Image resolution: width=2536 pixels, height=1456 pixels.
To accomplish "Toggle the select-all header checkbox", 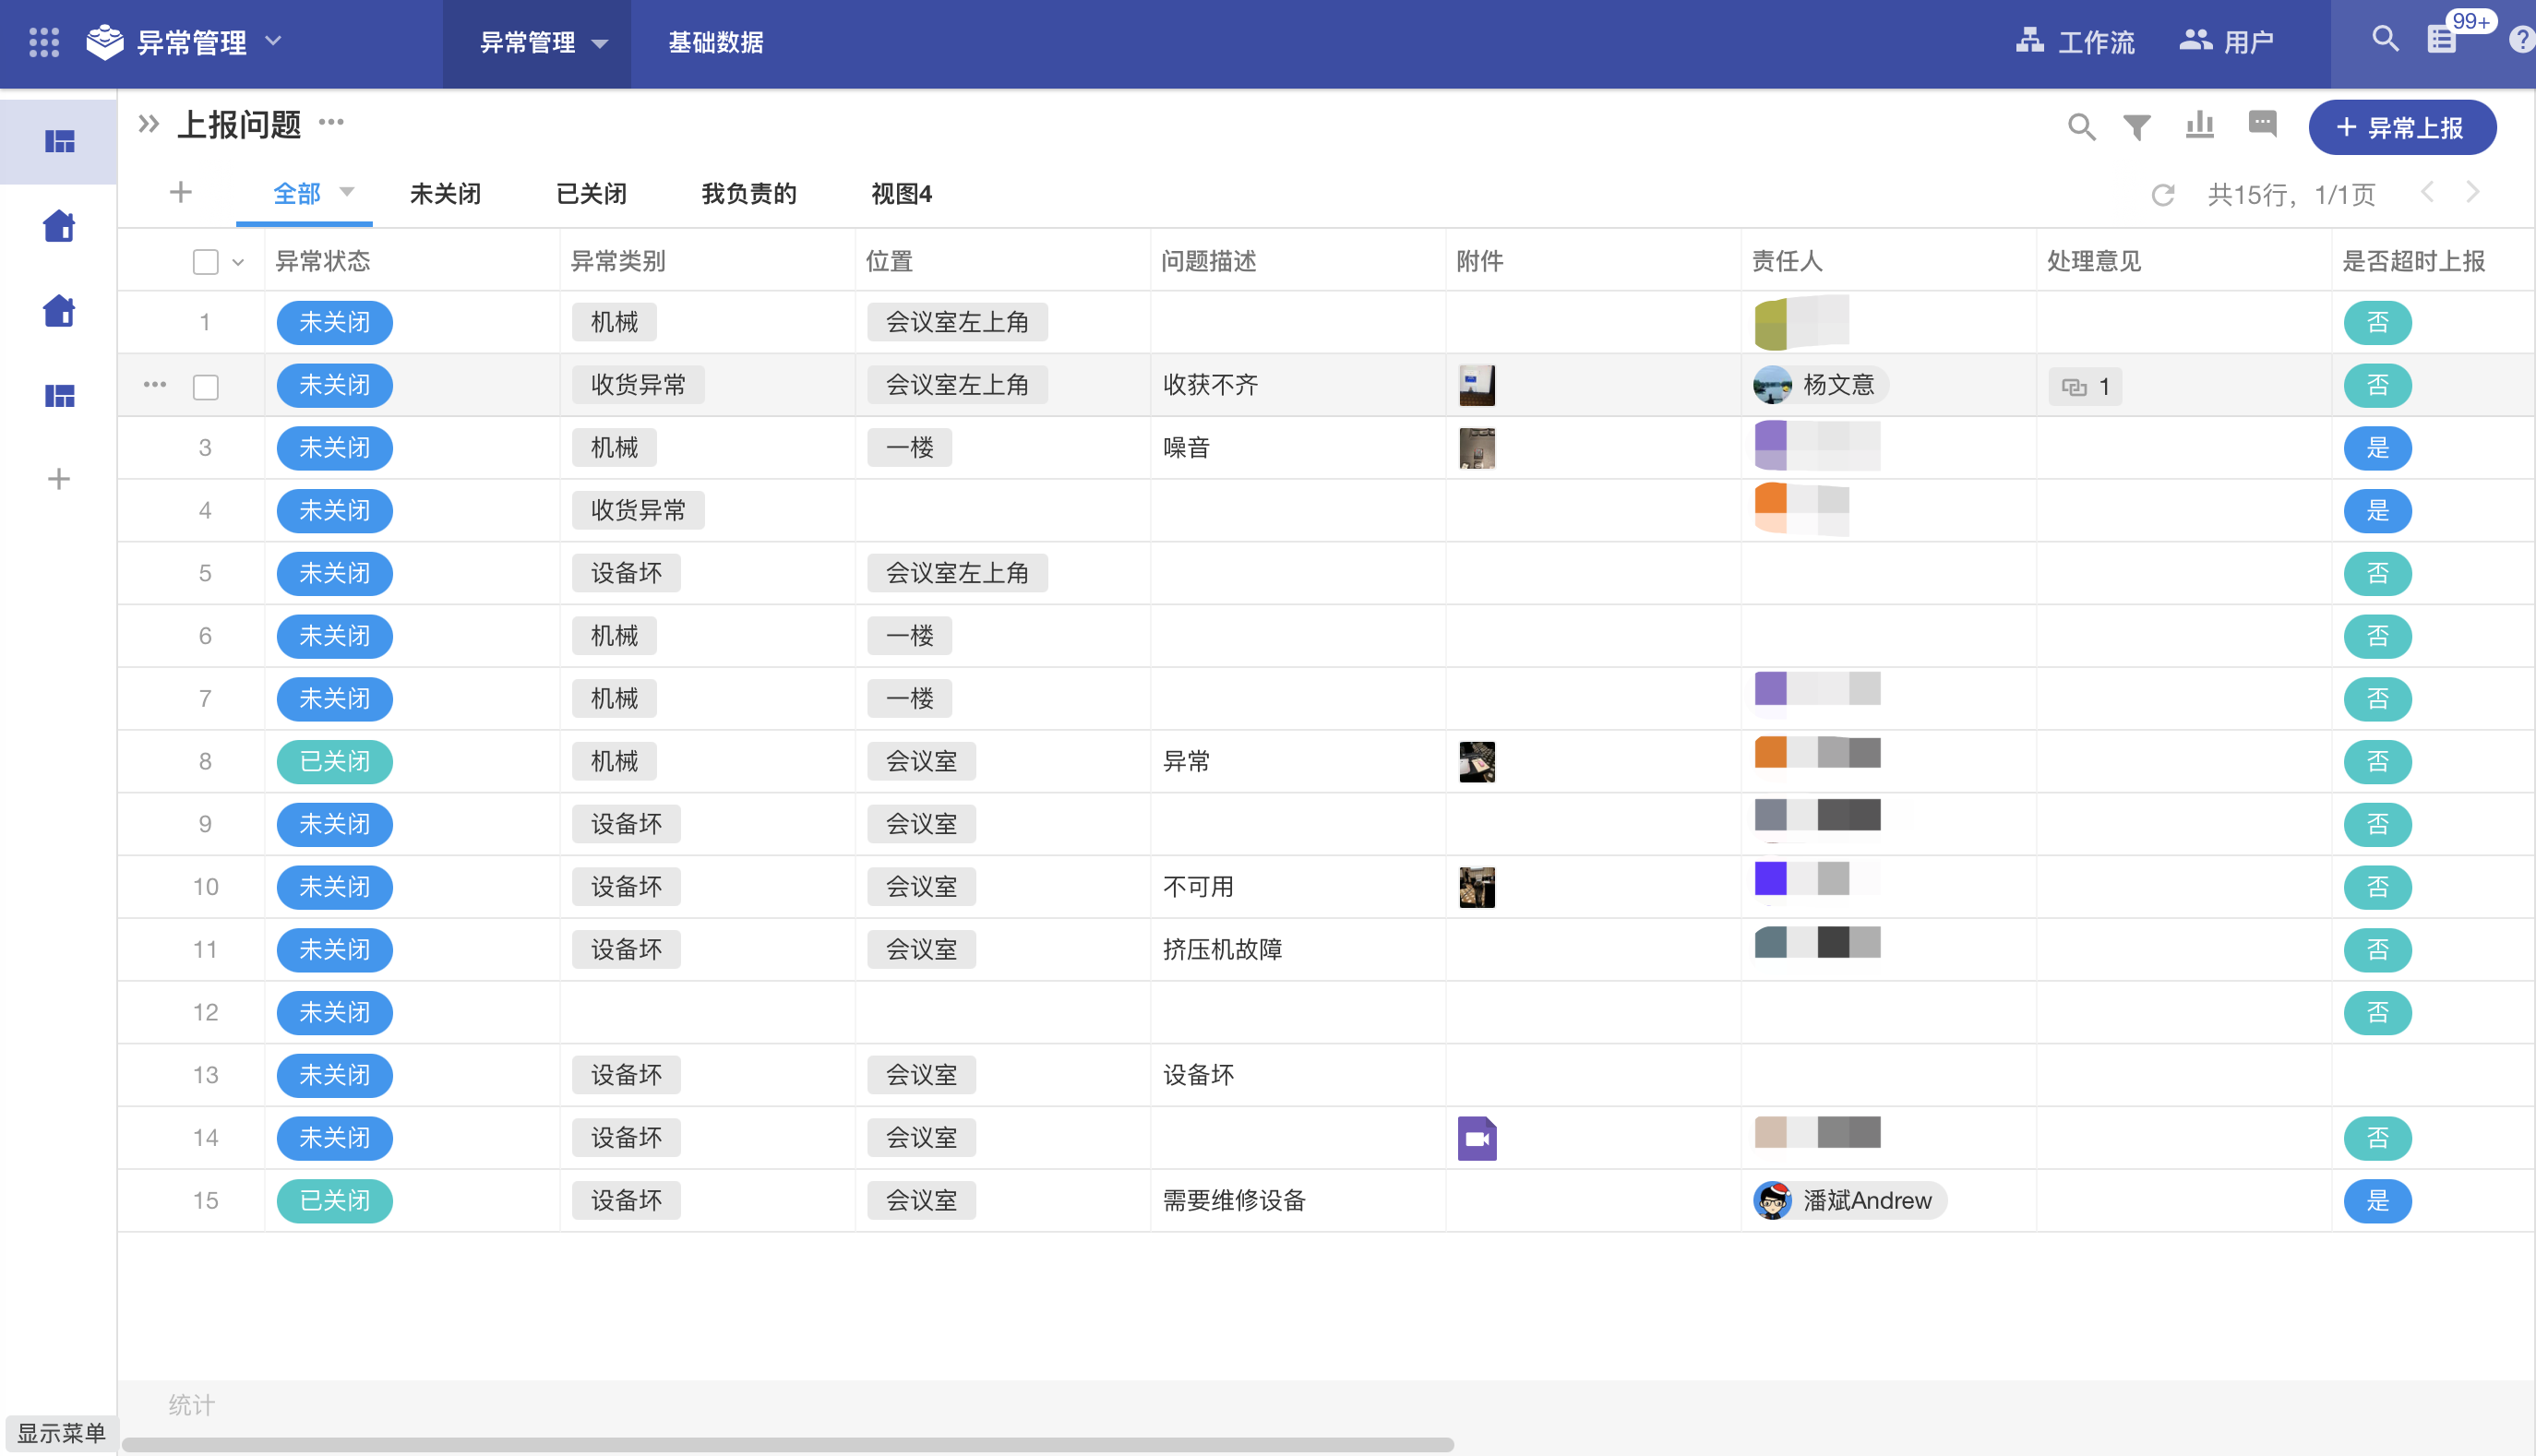I will [206, 262].
